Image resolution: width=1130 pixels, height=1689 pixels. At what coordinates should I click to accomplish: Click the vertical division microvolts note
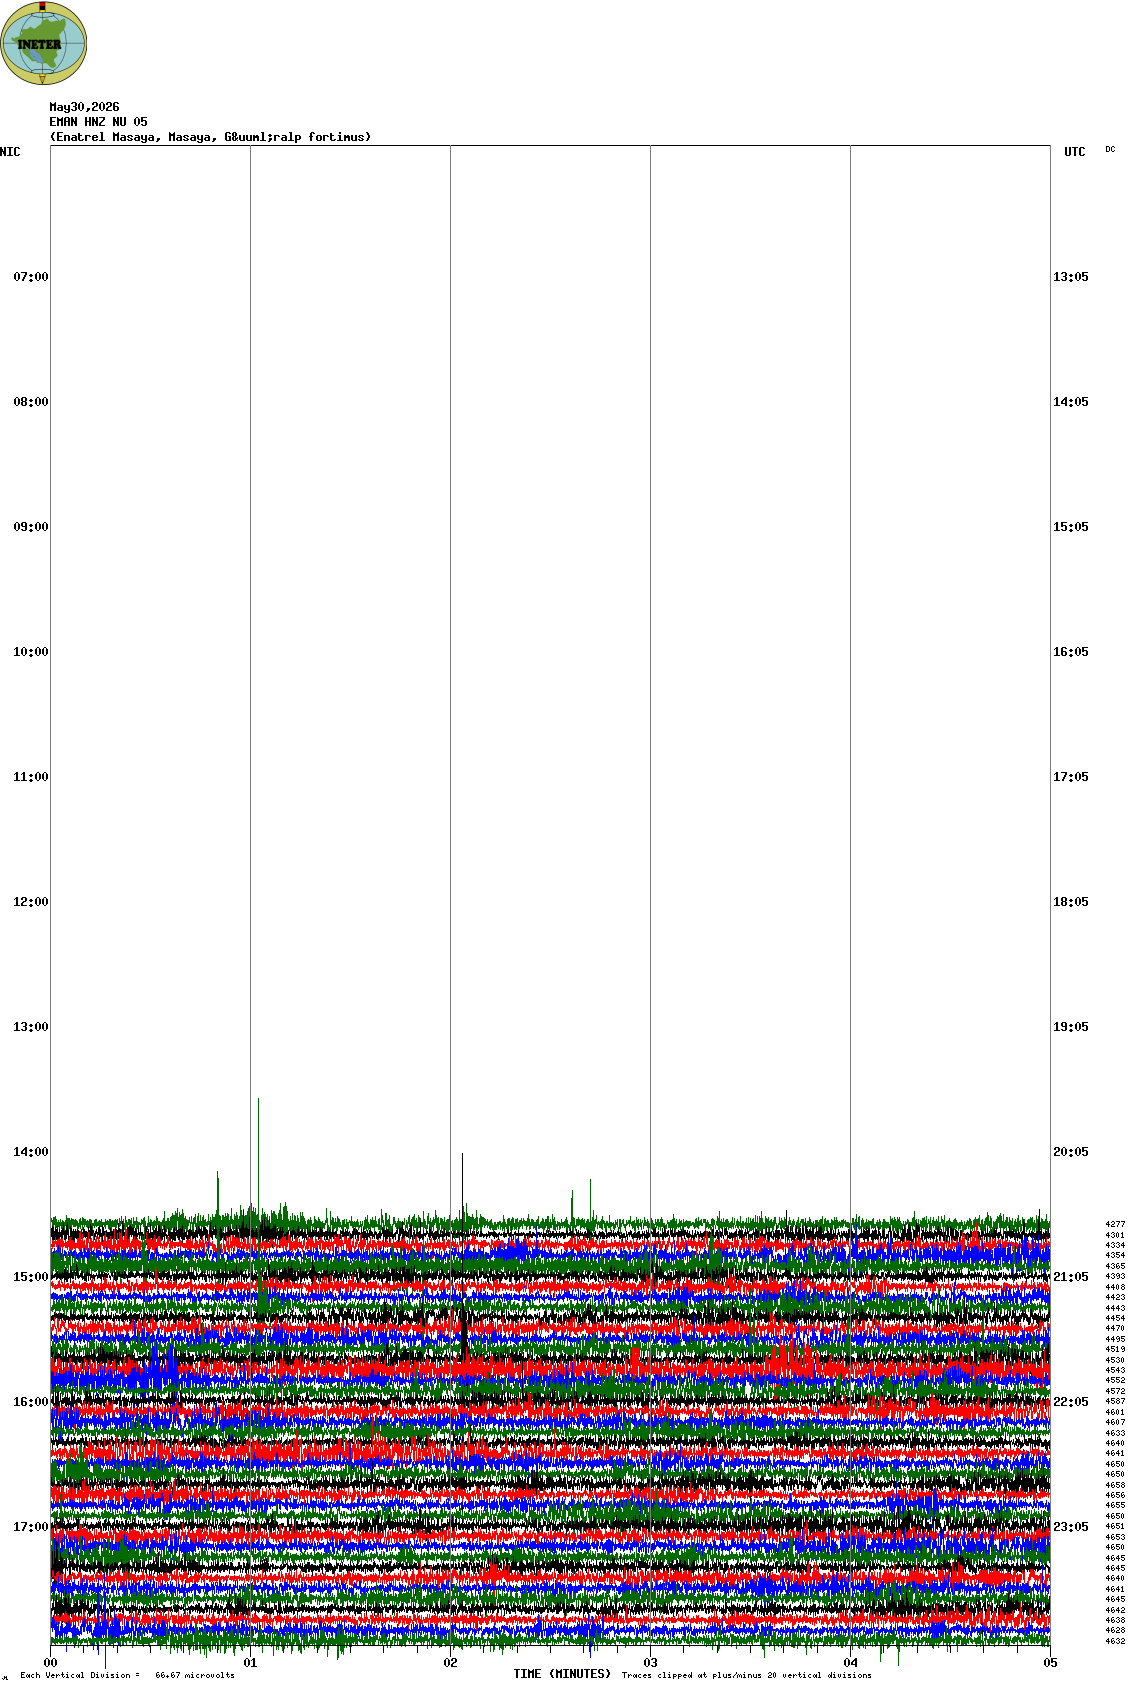pos(127,1675)
